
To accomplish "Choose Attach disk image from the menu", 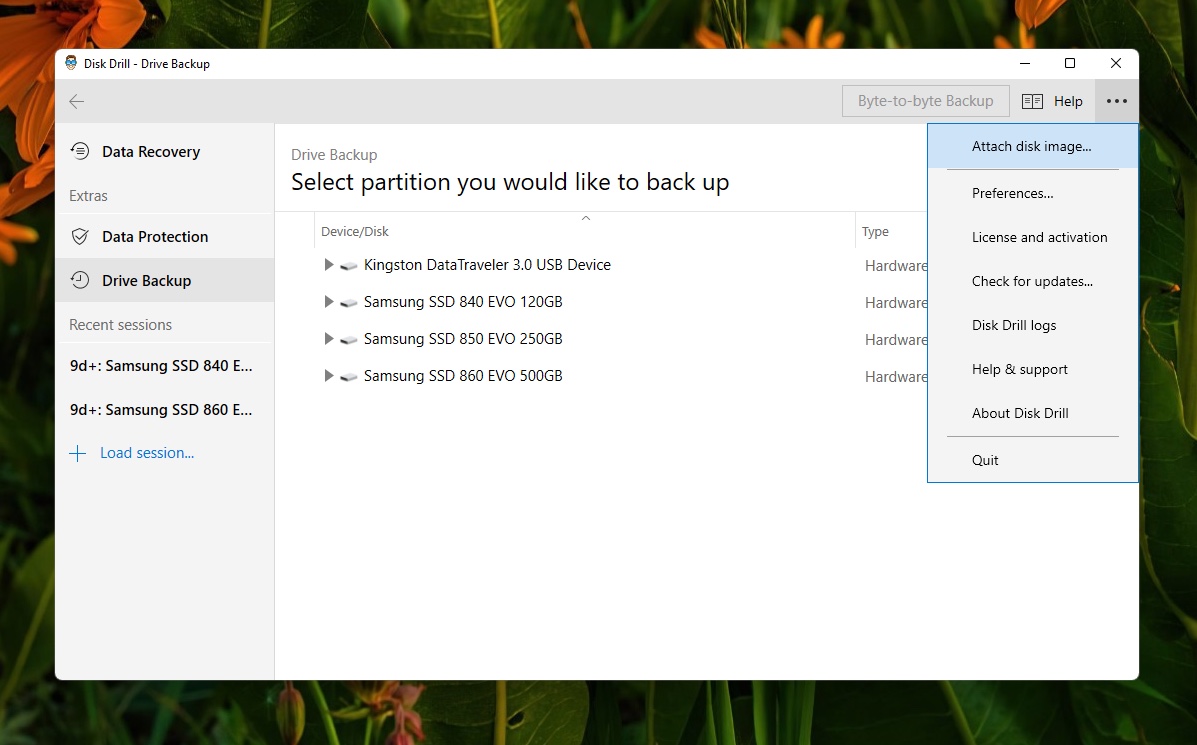I will point(1032,147).
